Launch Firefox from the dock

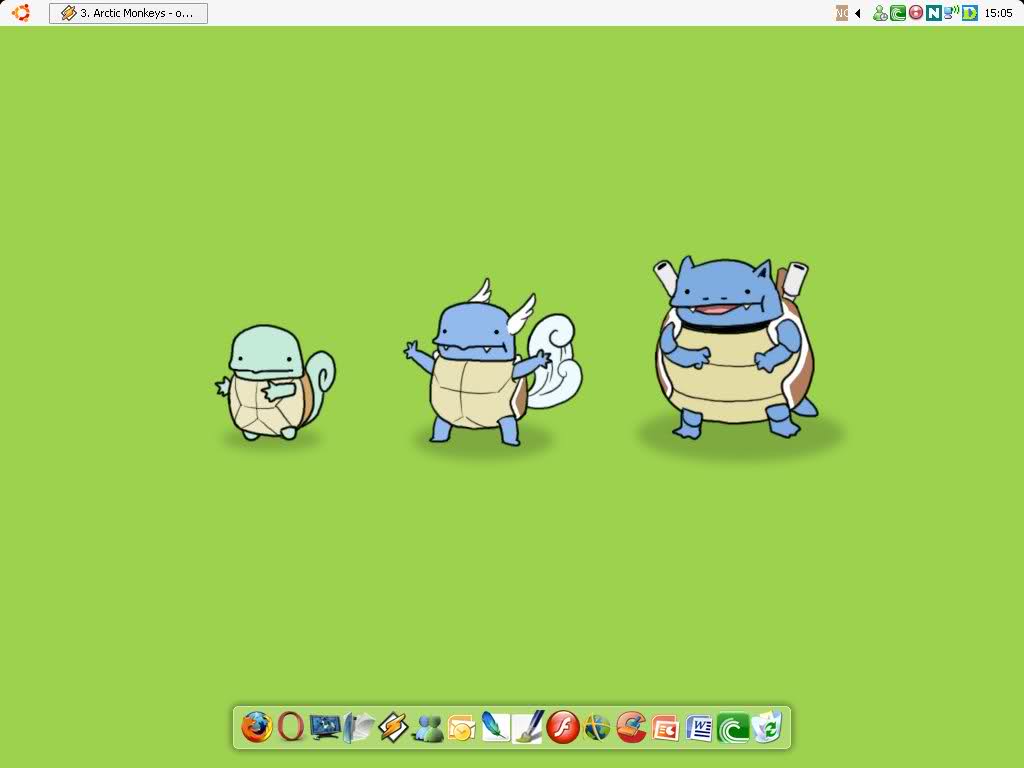pyautogui.click(x=257, y=727)
